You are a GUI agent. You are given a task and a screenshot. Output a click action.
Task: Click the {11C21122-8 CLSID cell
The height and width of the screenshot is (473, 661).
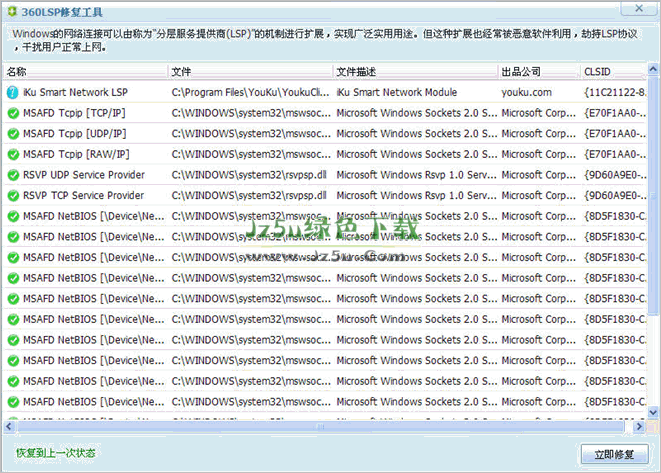point(615,92)
